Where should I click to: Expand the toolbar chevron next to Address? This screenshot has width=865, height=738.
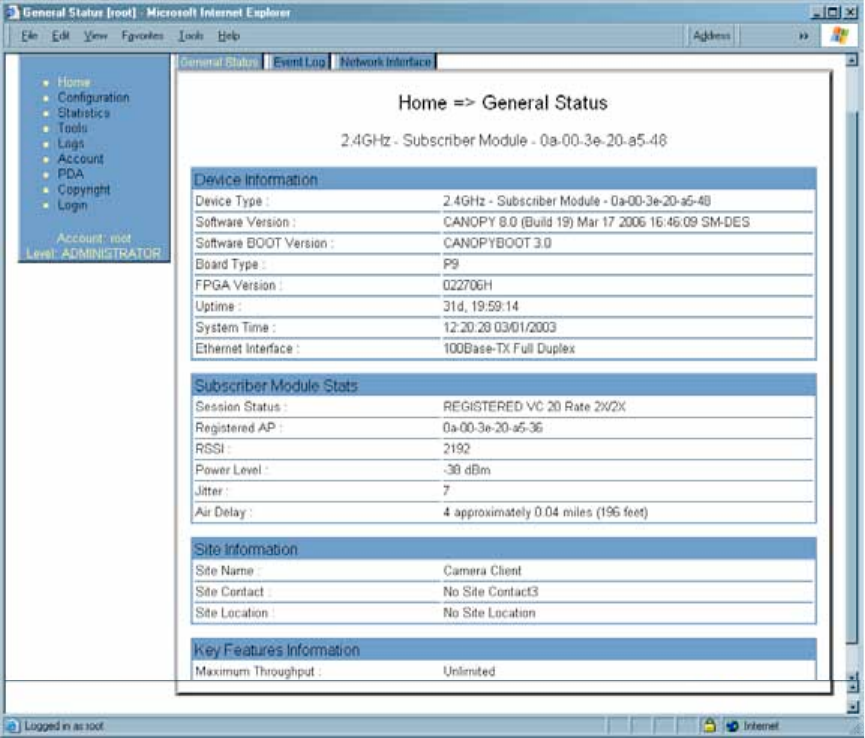click(804, 36)
